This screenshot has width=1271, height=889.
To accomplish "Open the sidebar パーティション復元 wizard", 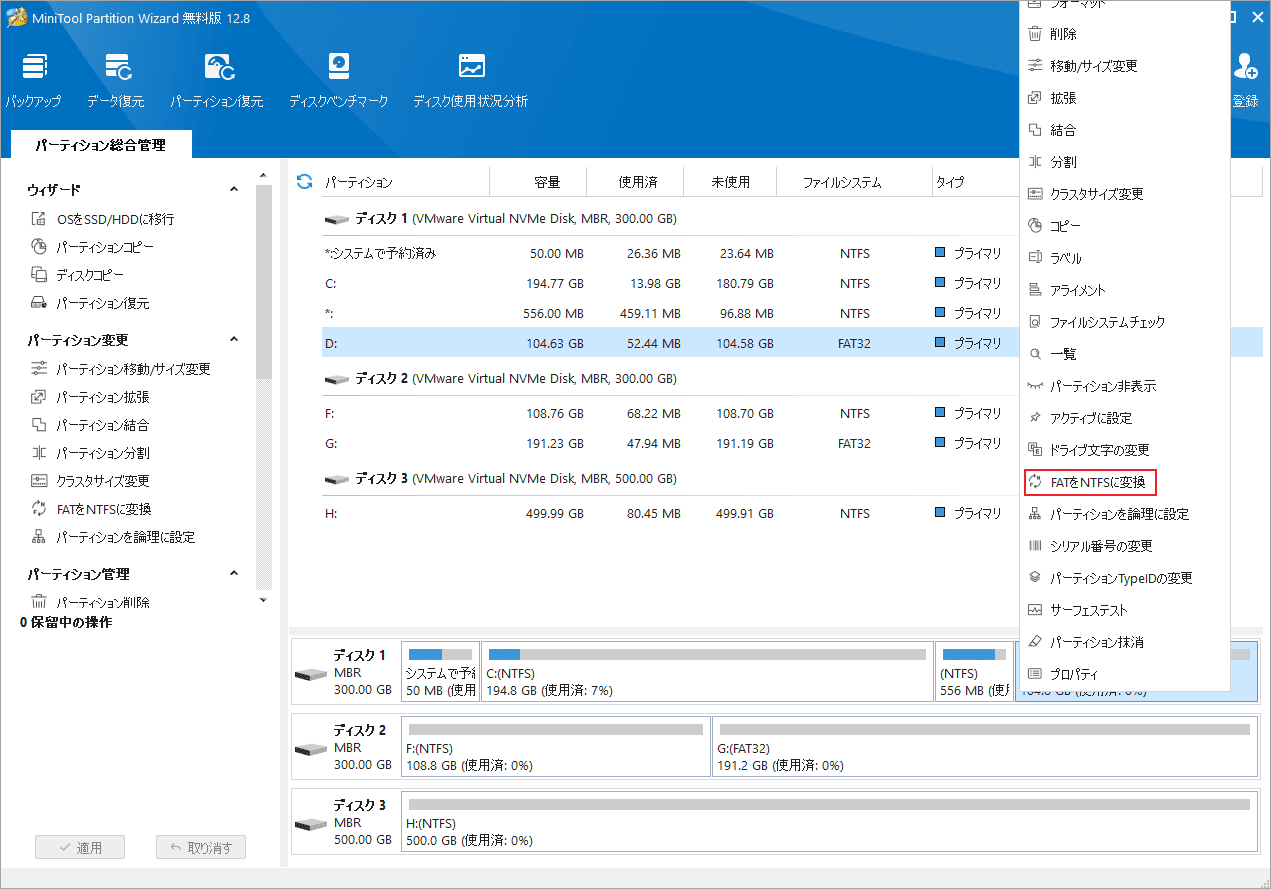I will [90, 303].
